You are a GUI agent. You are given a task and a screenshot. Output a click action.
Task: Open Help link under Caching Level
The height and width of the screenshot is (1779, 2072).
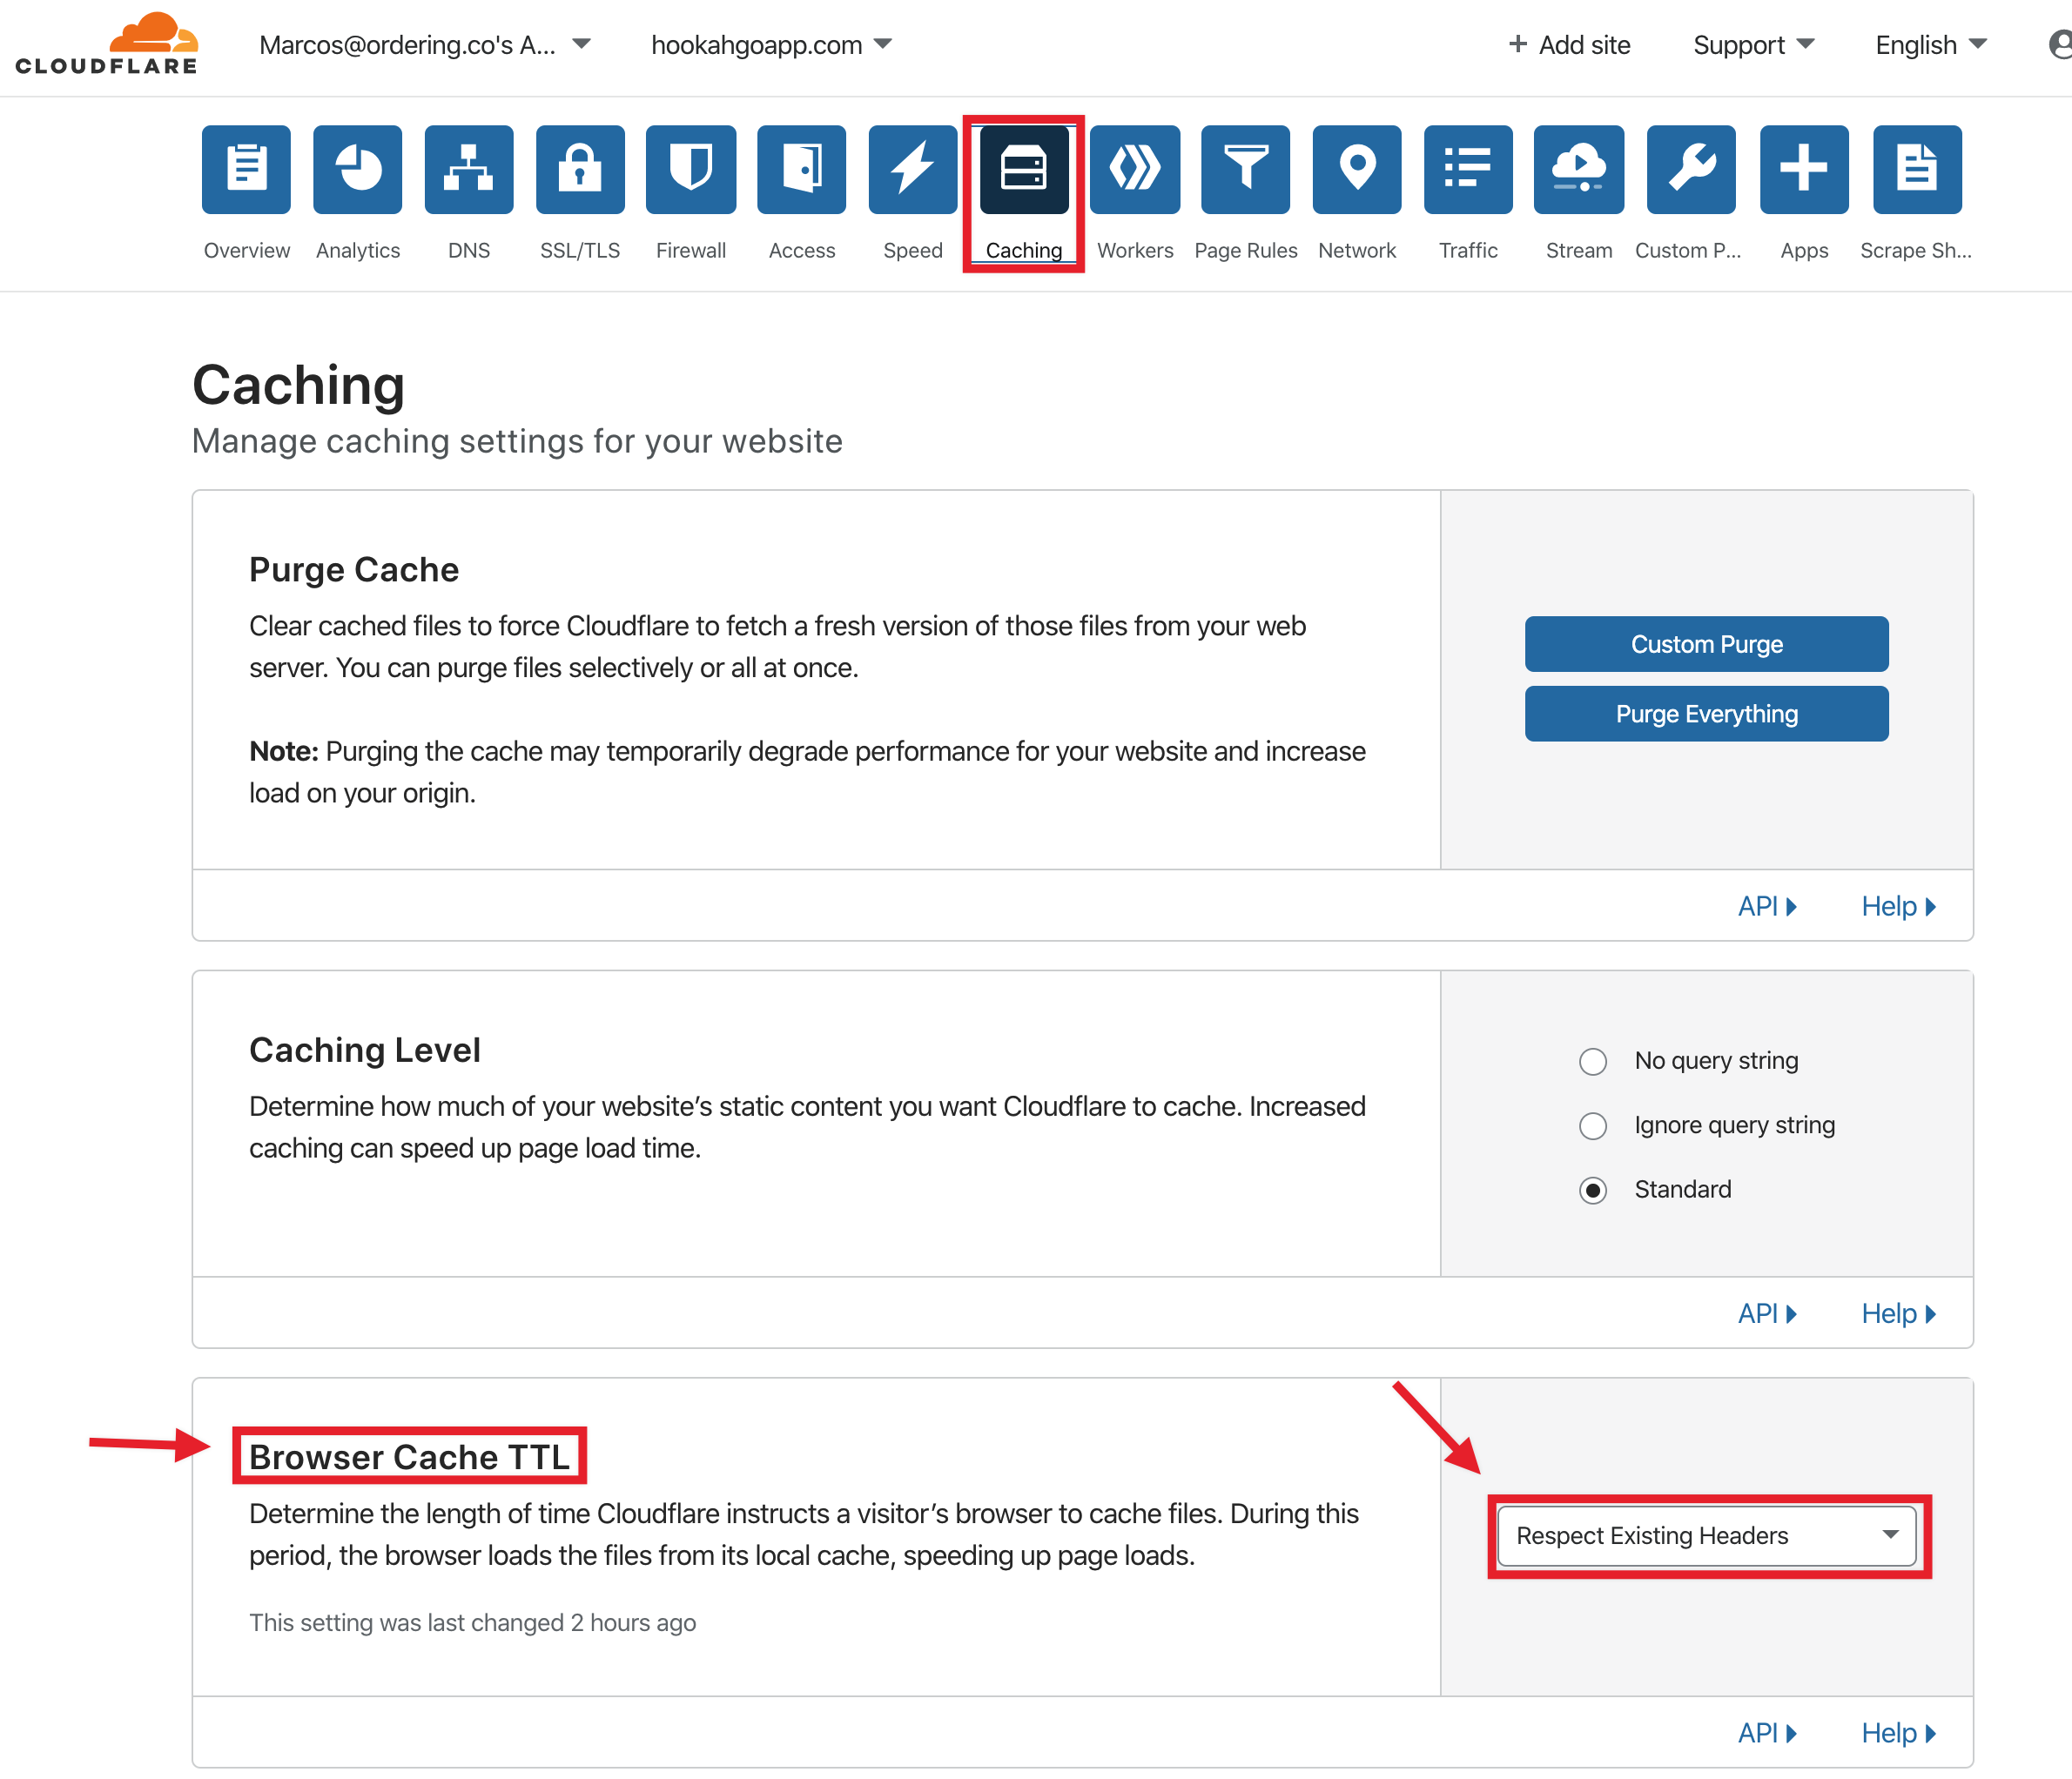pyautogui.click(x=1897, y=1313)
